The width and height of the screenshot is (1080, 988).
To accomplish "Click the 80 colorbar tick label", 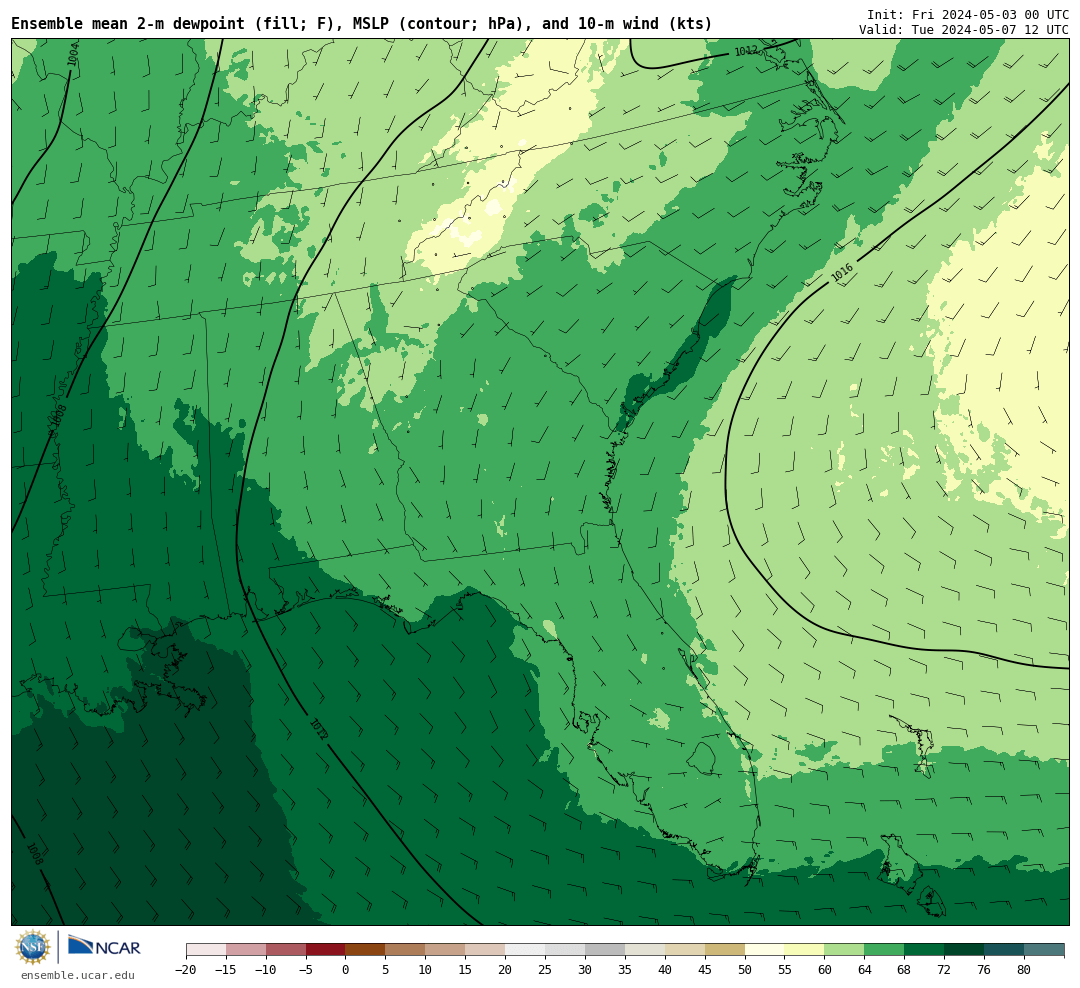I will 1024,969.
